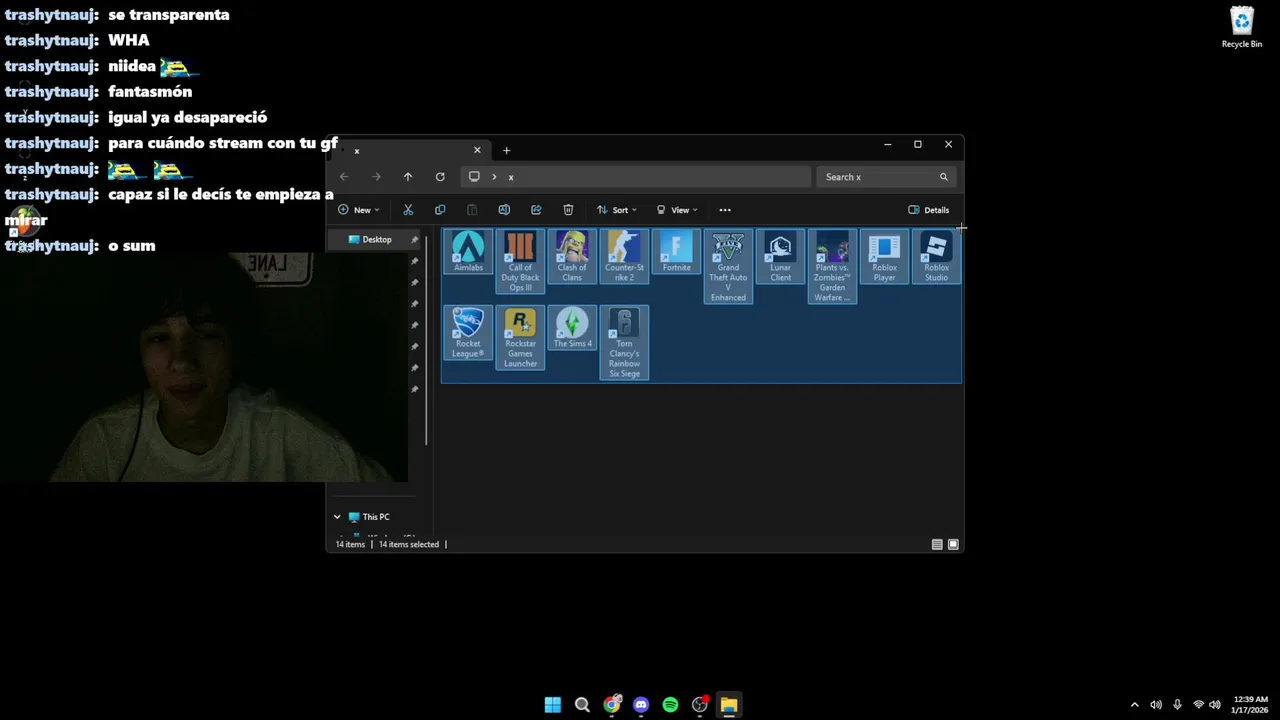Open Discord from taskbar
This screenshot has height=720, width=1280.
pyautogui.click(x=641, y=705)
